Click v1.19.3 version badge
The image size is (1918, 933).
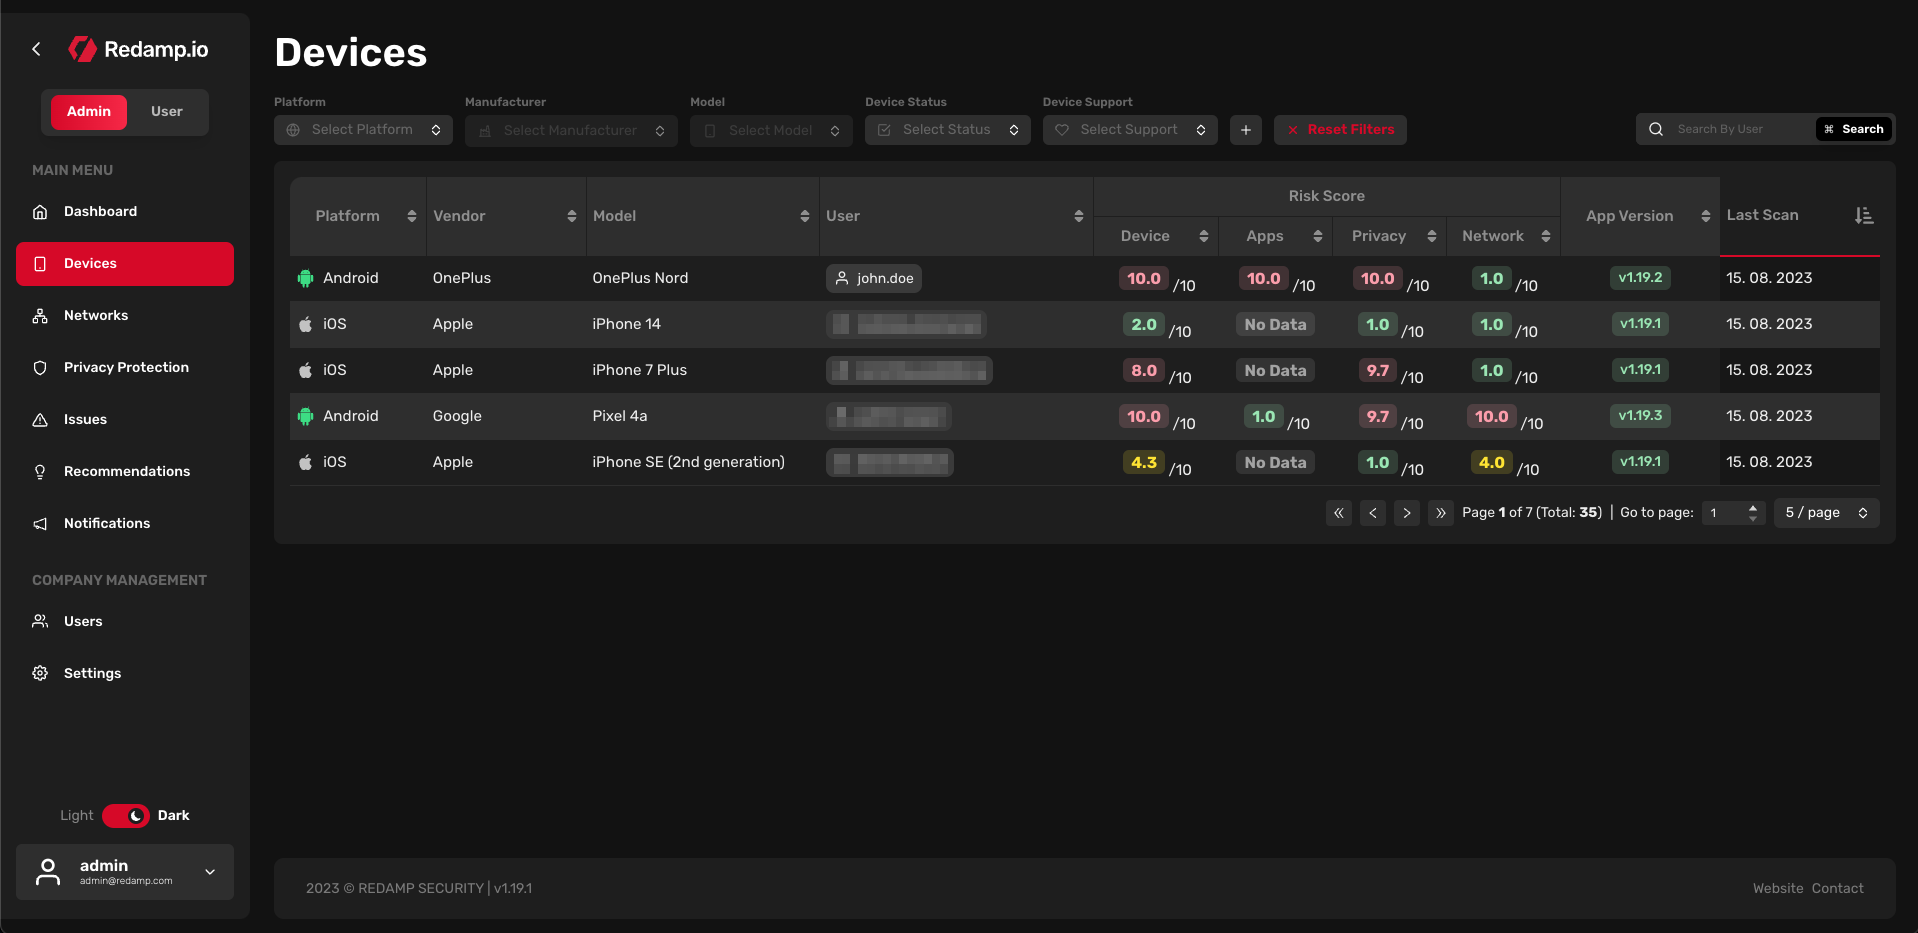pos(1640,416)
